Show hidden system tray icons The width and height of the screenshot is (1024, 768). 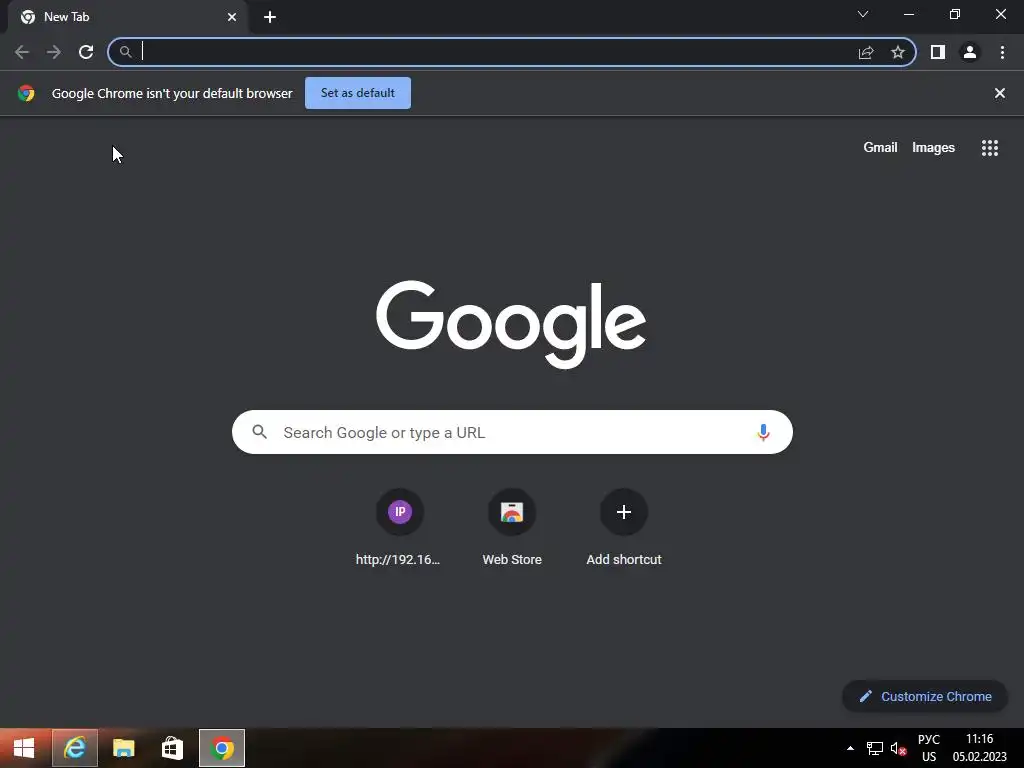(850, 748)
